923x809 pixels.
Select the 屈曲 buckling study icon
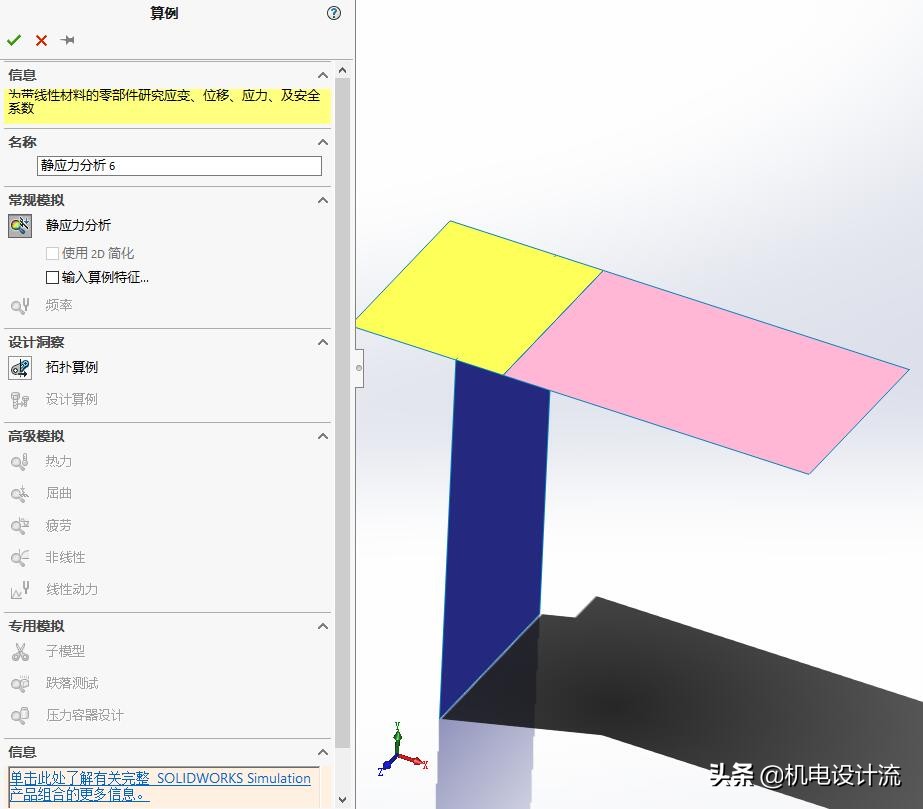tap(19, 493)
